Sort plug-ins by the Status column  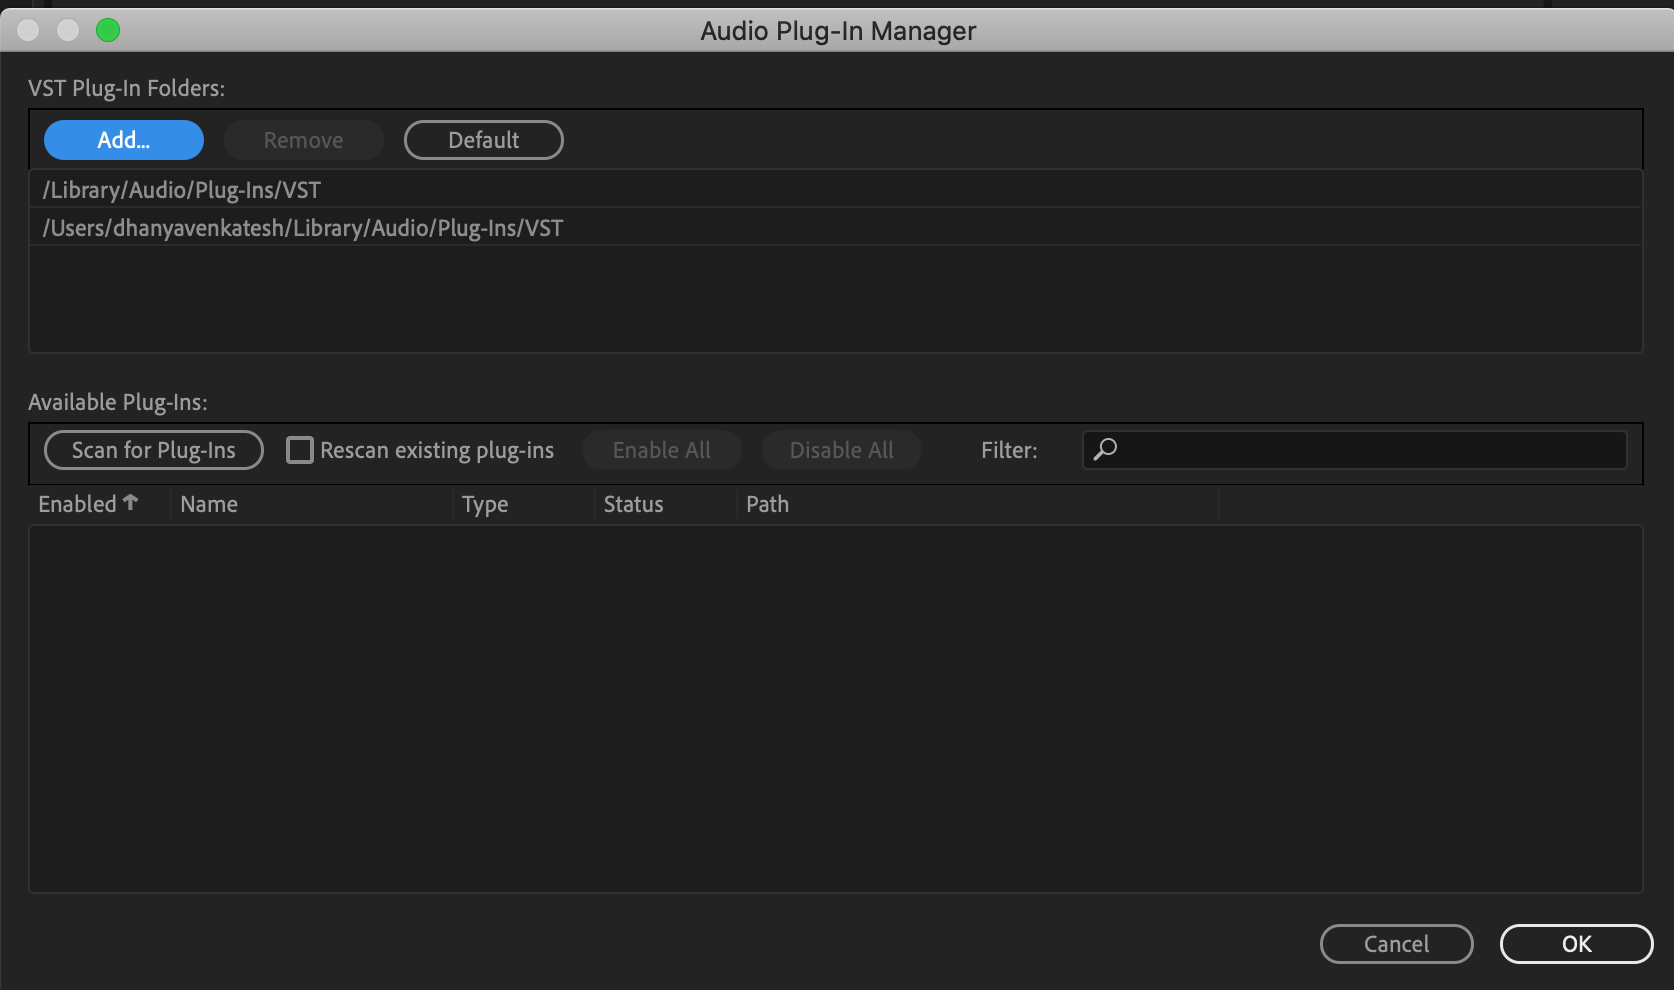633,503
